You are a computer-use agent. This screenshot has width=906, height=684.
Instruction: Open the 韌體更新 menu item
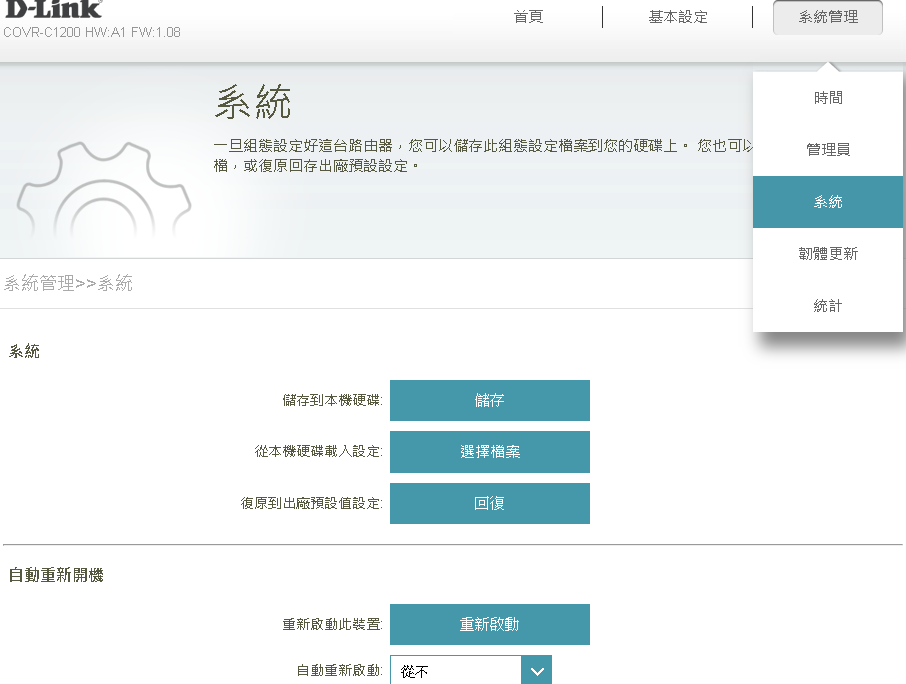[x=828, y=254]
